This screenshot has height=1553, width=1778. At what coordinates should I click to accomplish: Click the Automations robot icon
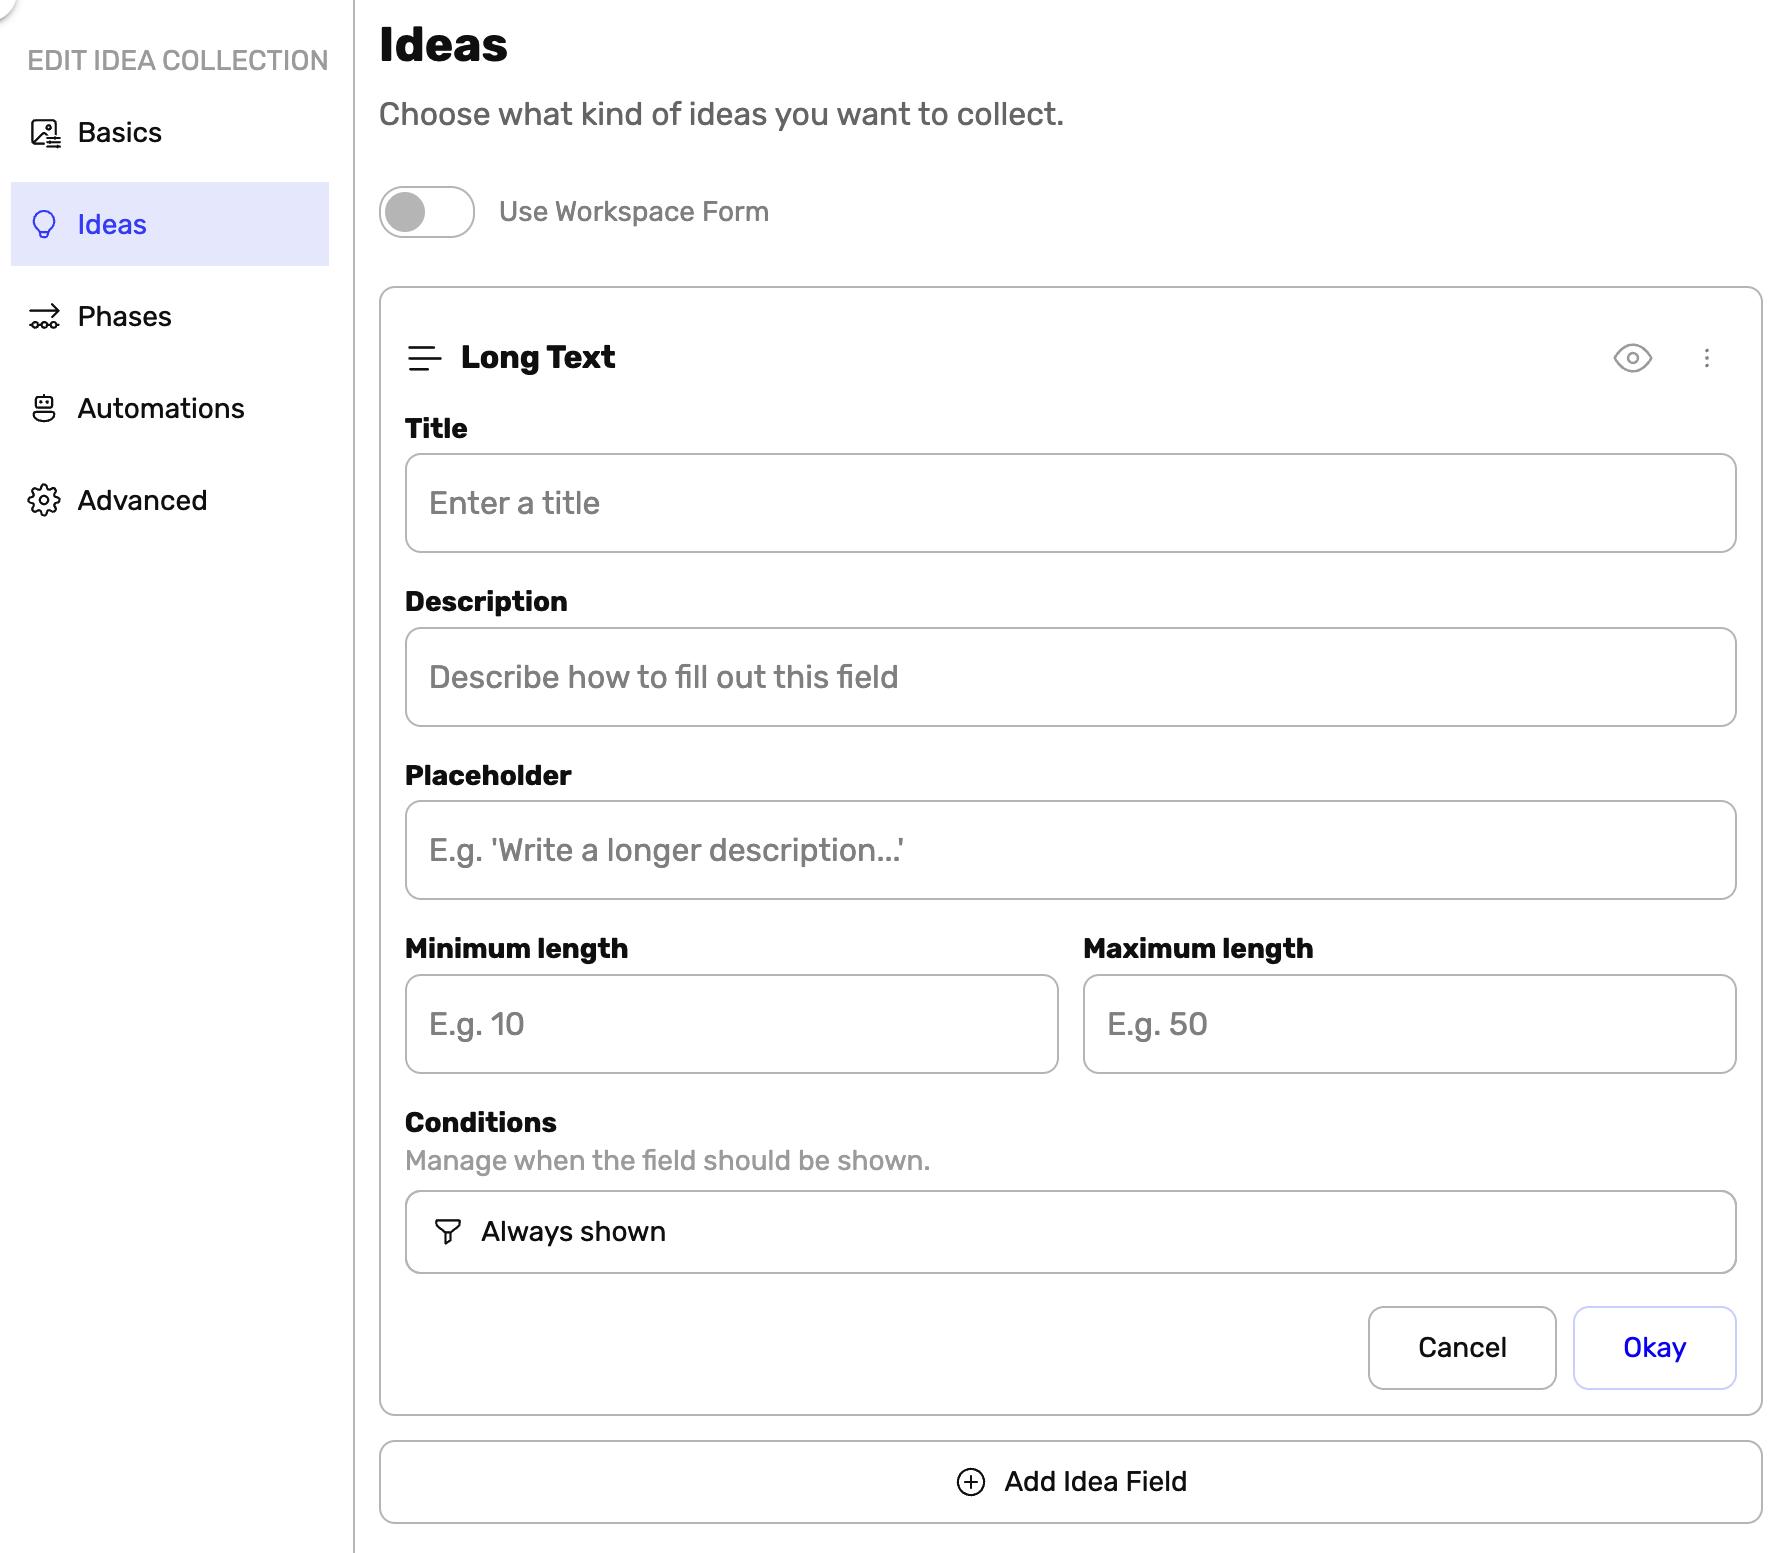(44, 409)
